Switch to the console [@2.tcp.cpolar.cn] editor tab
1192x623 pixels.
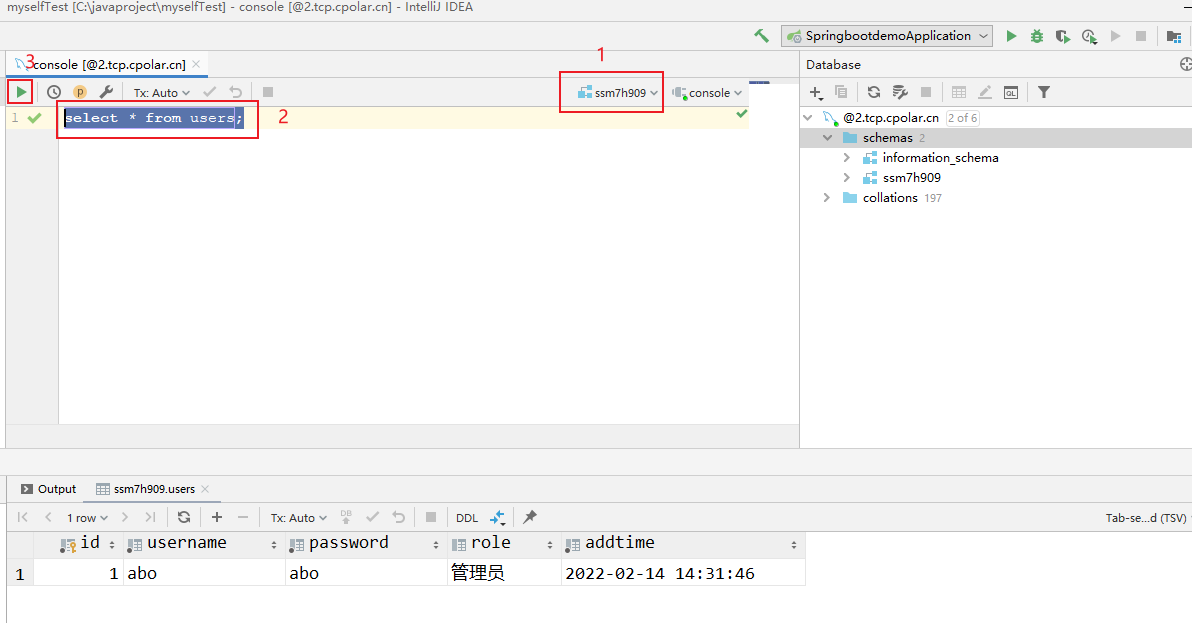[x=108, y=65]
